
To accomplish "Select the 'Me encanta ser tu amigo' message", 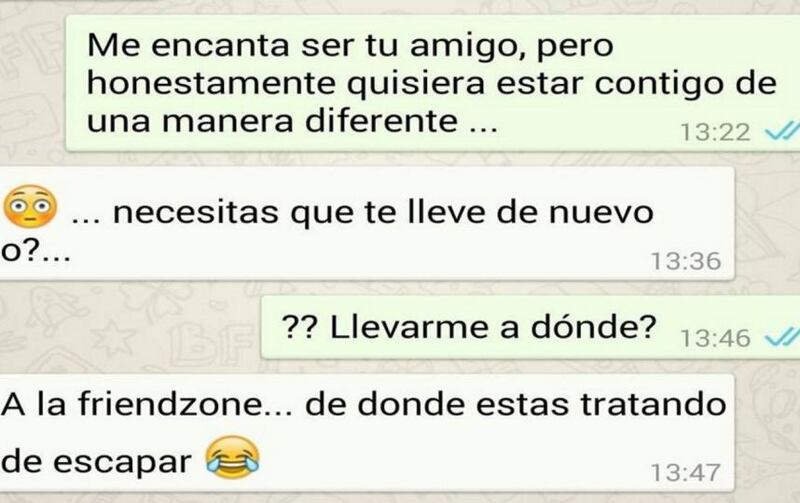I will coord(433,83).
